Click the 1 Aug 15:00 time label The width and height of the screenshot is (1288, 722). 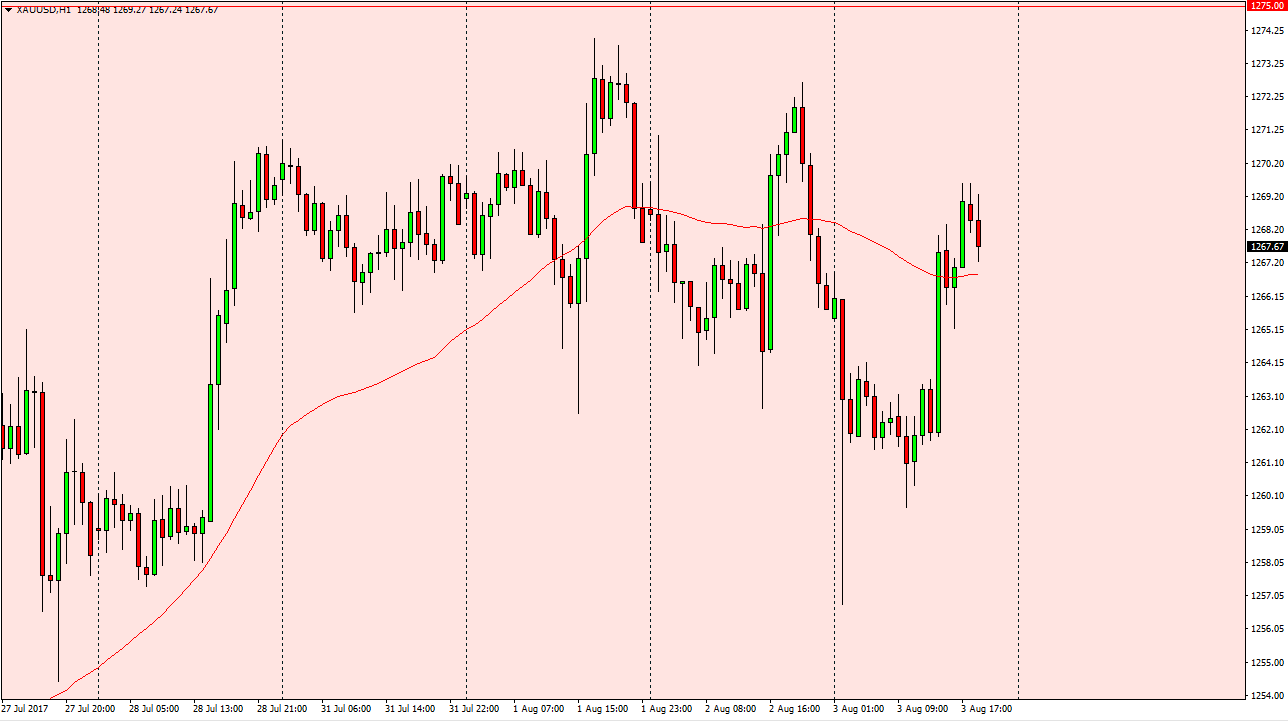[x=603, y=709]
